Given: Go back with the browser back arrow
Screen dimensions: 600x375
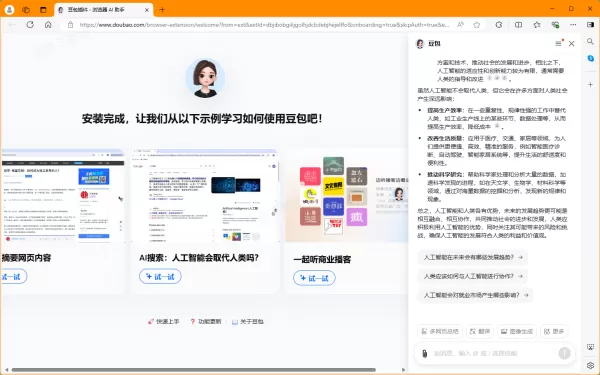Looking at the screenshot, I should 12,25.
